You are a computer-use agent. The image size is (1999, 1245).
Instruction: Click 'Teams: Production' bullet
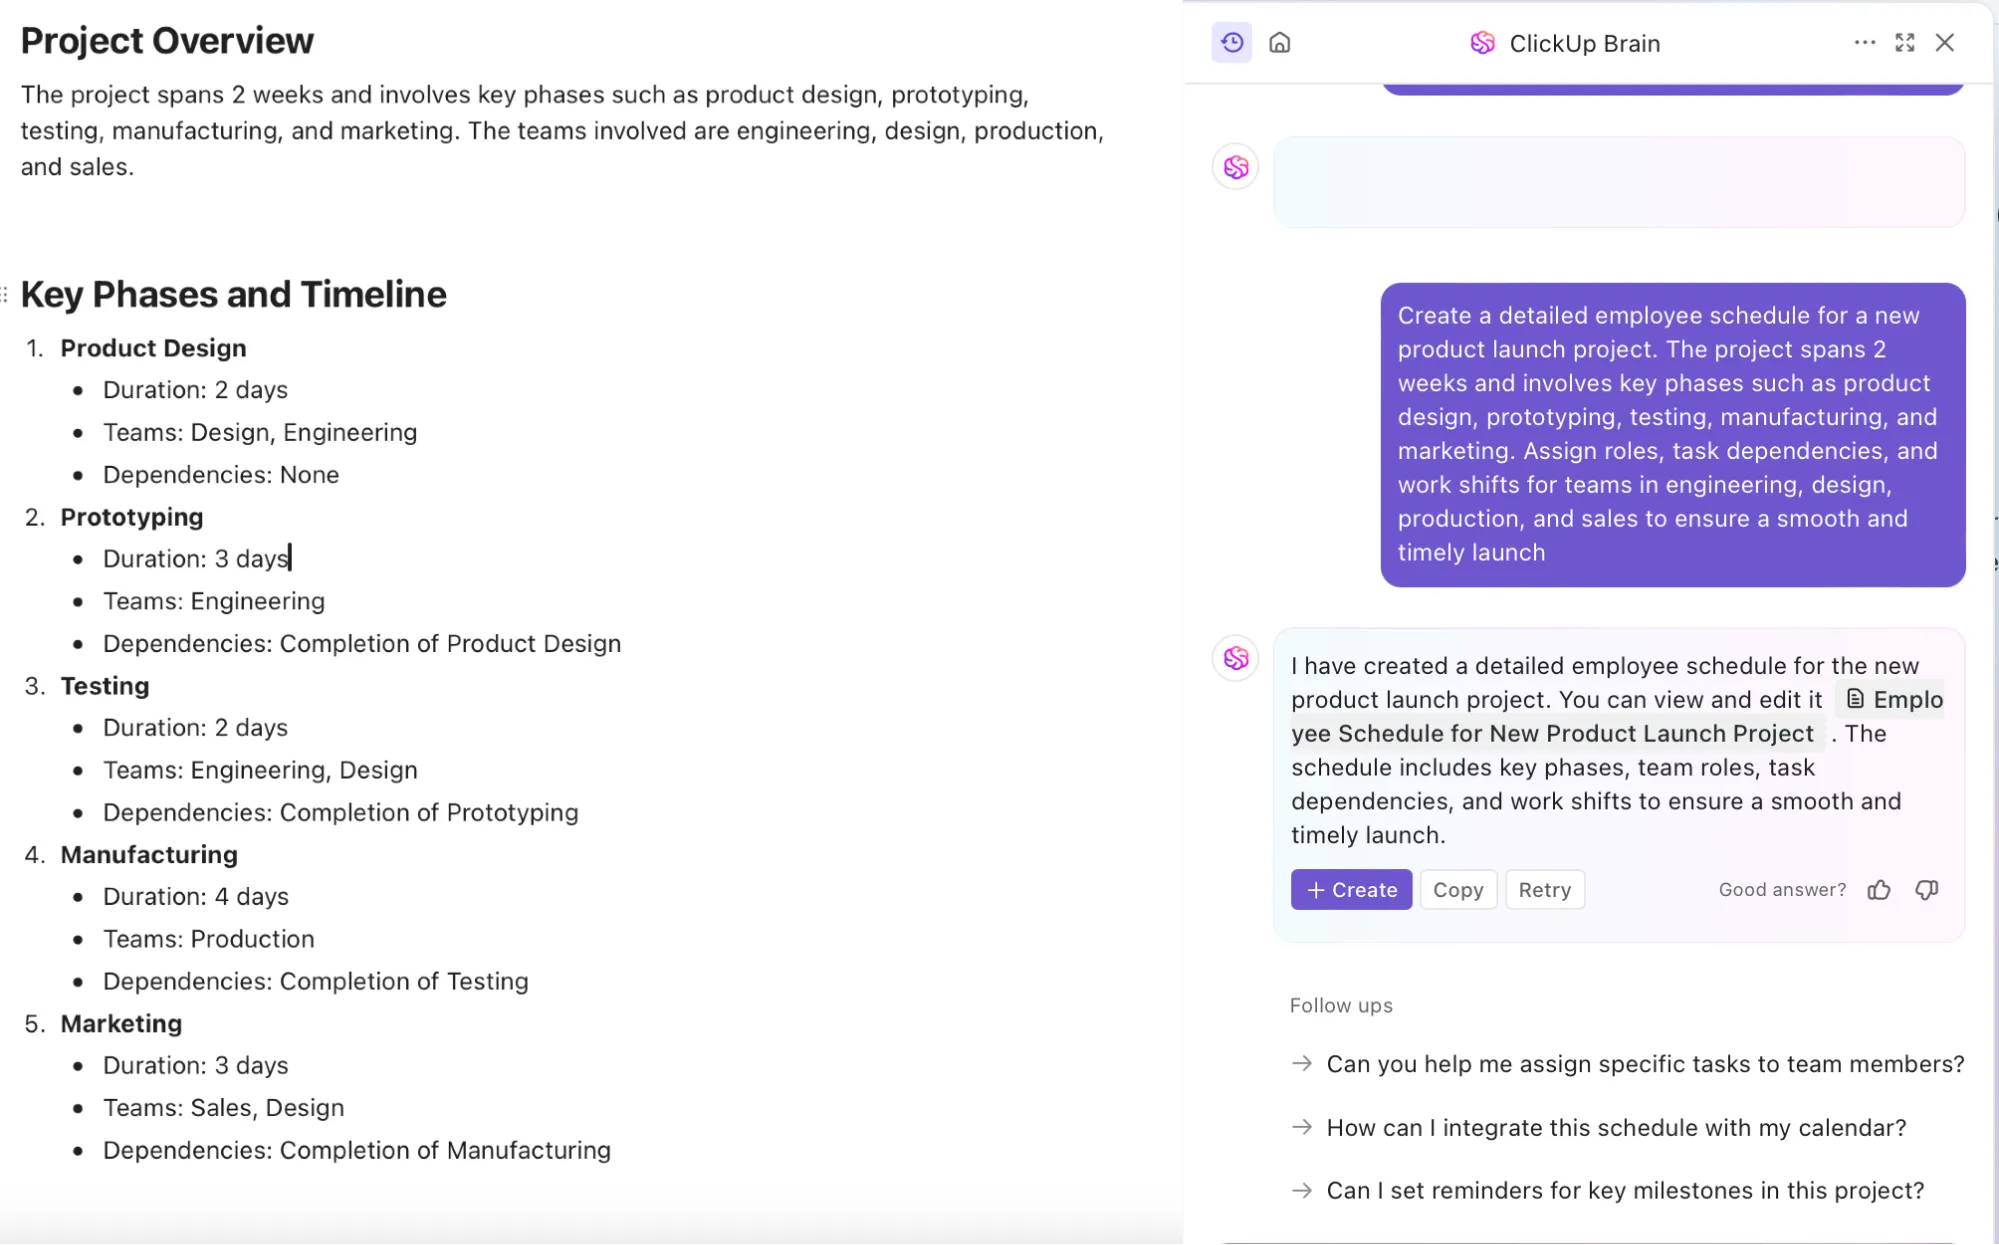click(209, 939)
